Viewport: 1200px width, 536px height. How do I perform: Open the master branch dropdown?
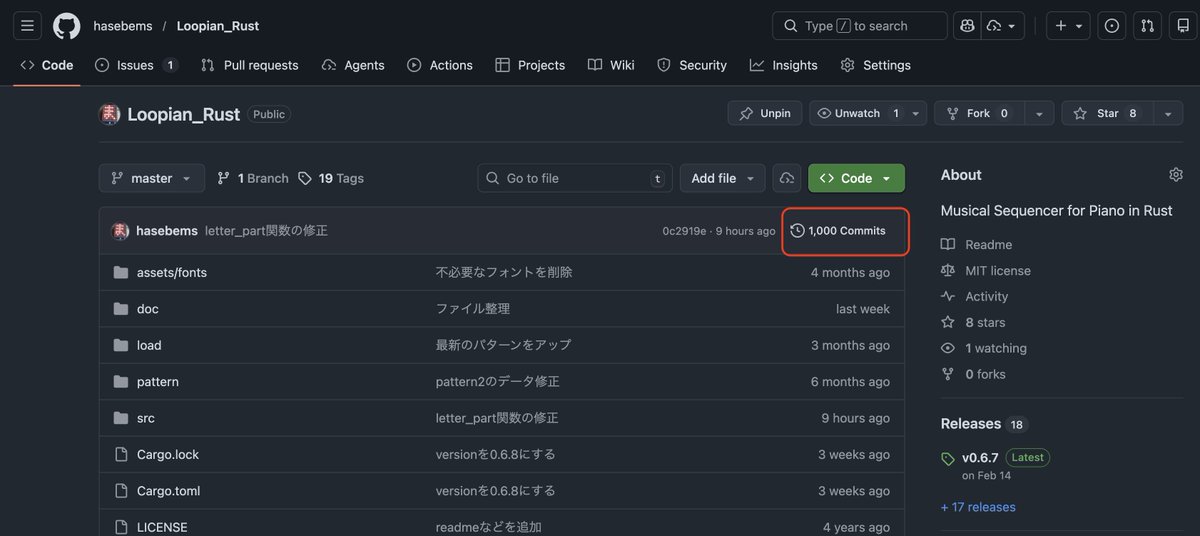tap(152, 178)
